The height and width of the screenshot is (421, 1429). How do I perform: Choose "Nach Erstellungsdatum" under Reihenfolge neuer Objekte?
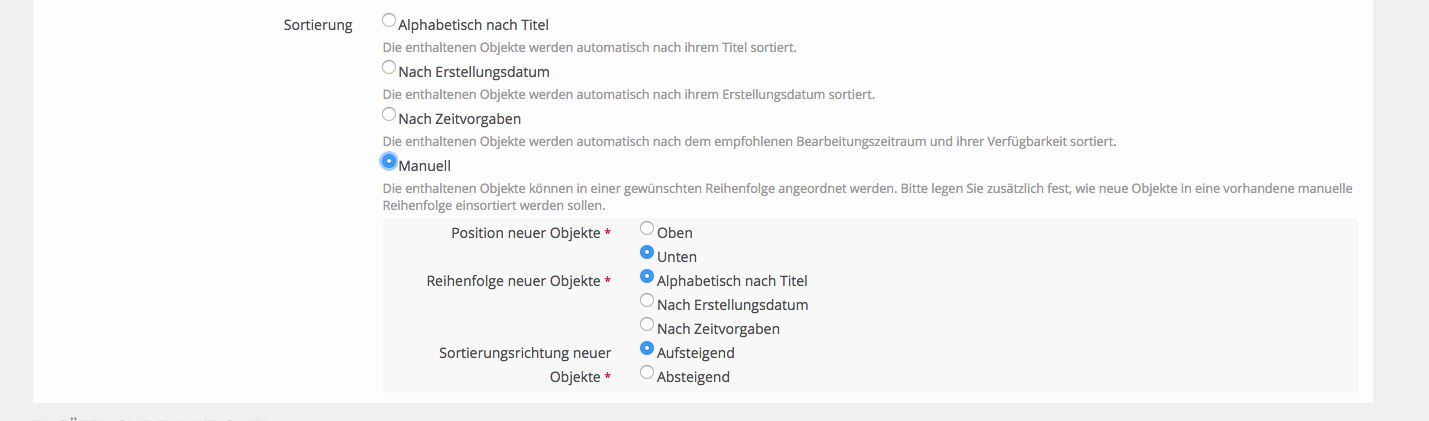click(647, 300)
